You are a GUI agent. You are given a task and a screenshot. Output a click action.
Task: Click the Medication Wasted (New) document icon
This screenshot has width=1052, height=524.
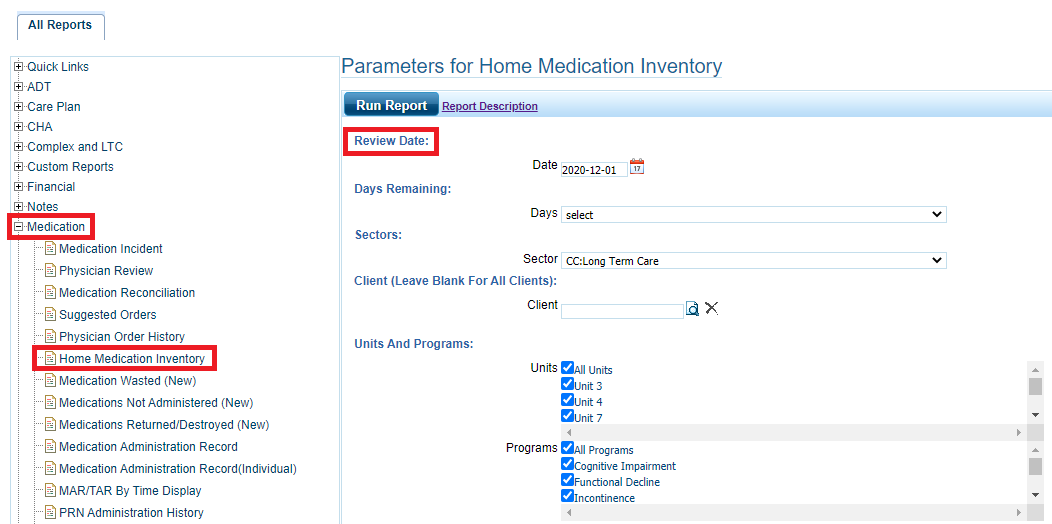point(50,381)
